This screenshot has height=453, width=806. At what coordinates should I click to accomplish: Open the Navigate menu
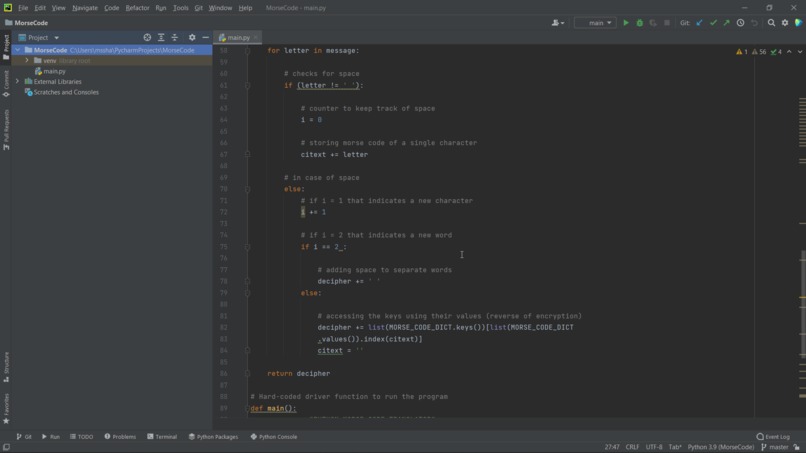[x=85, y=8]
